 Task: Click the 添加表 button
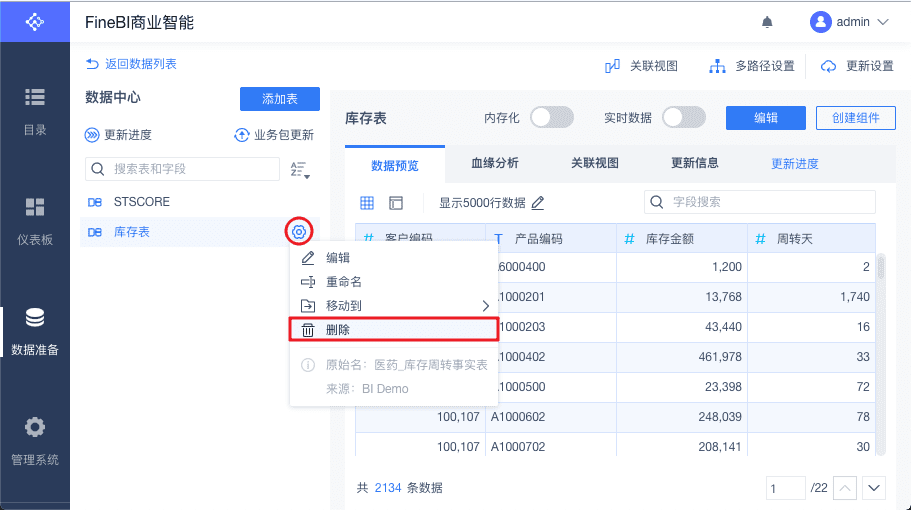click(x=279, y=99)
